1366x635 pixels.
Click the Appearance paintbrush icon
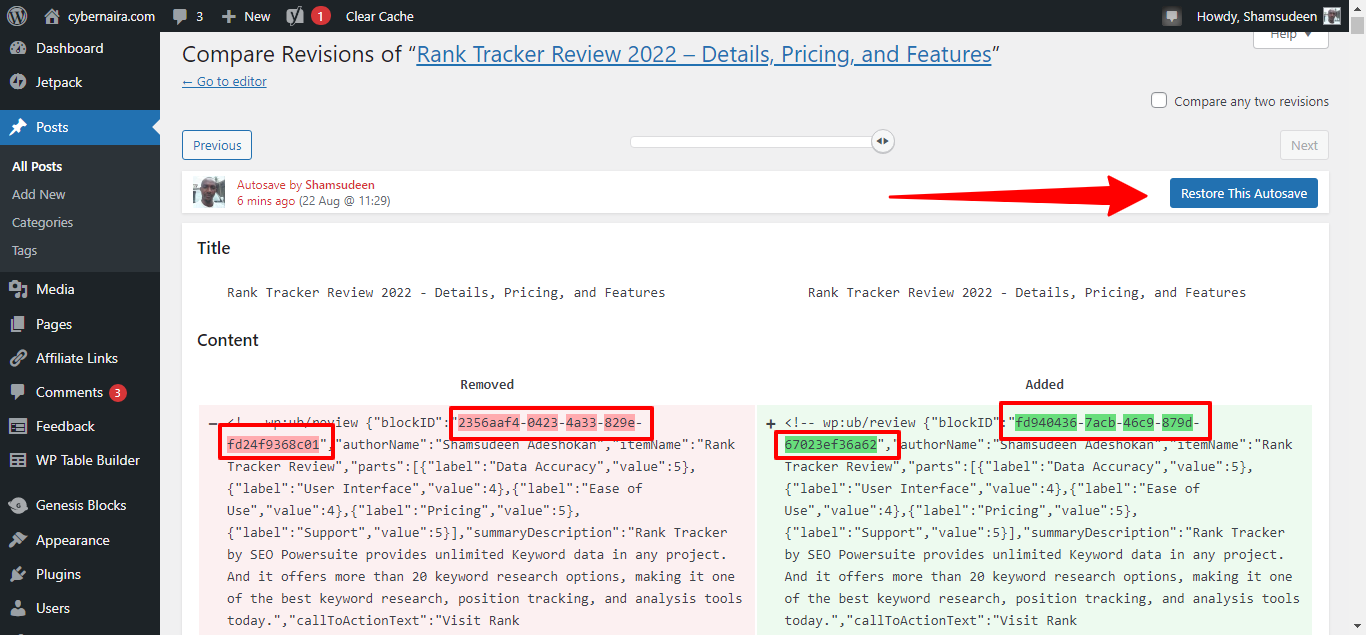[18, 540]
